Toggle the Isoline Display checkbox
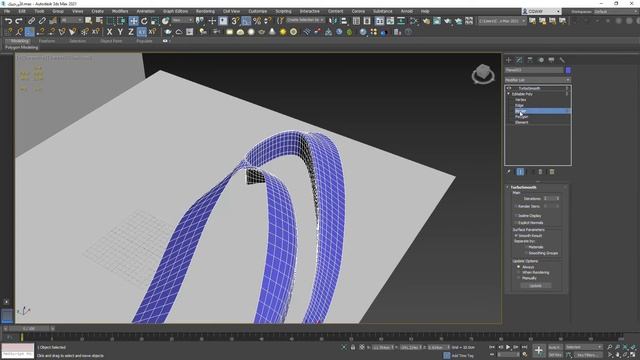 point(516,216)
